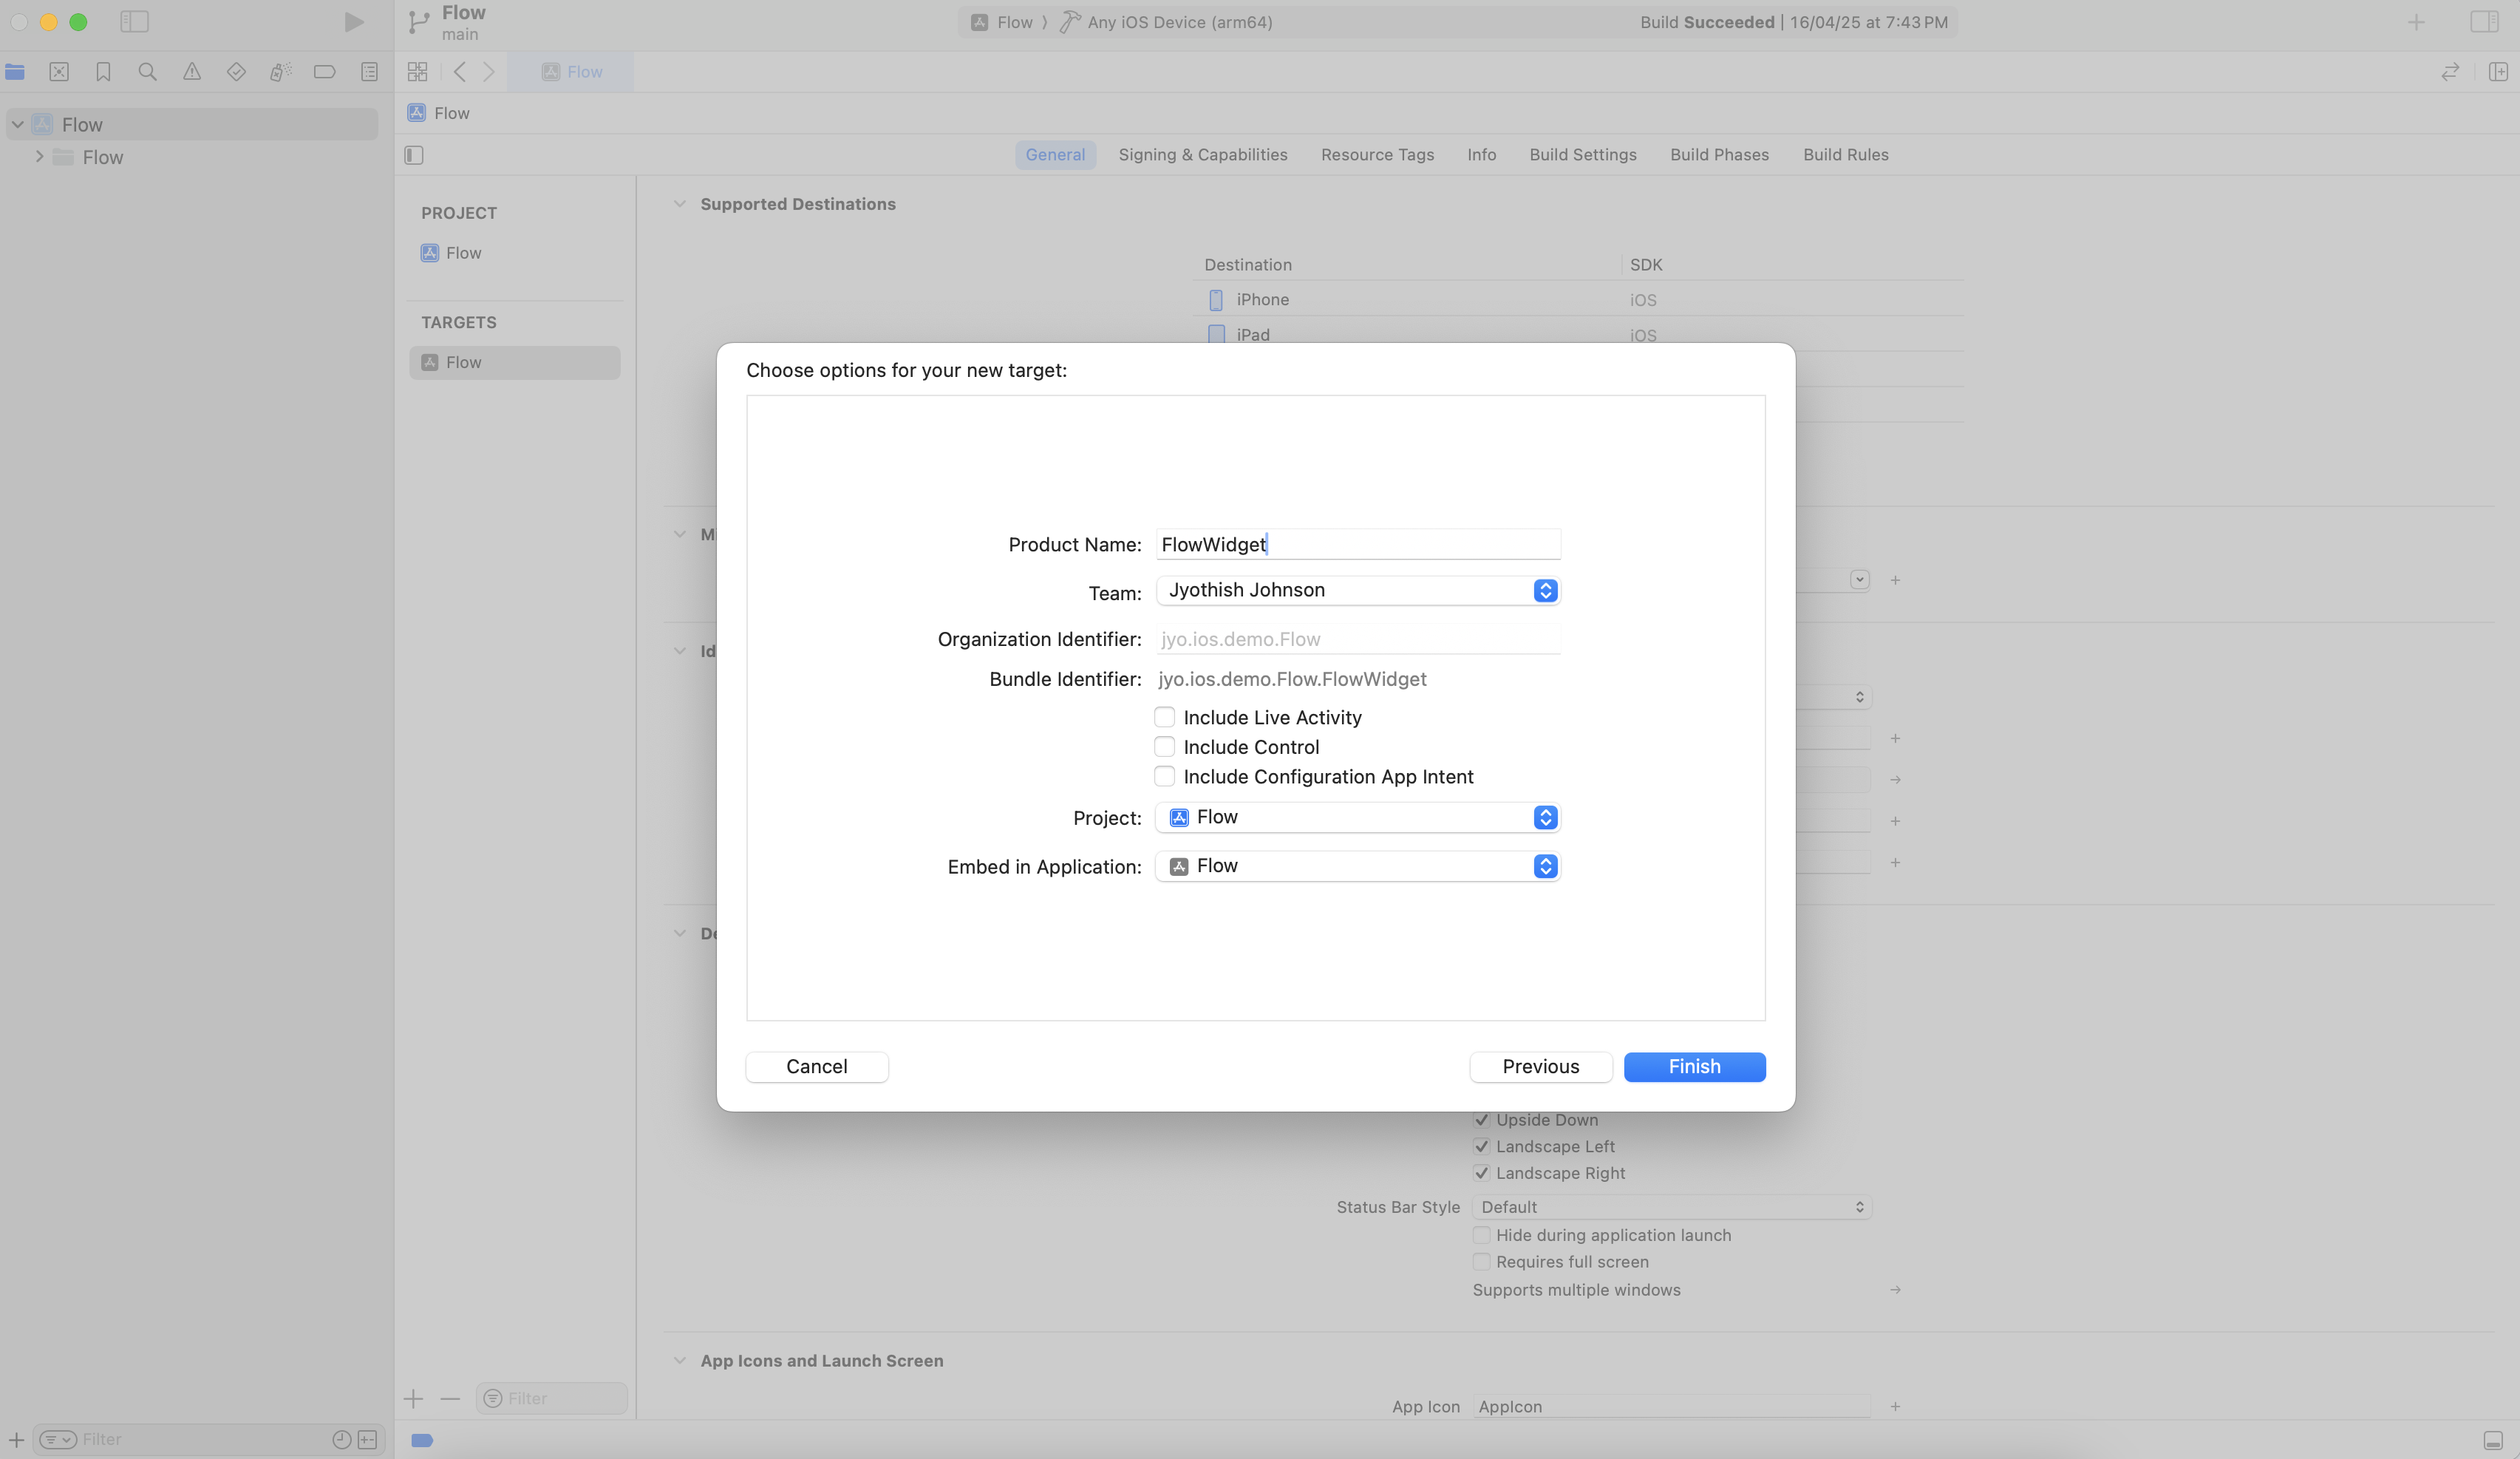This screenshot has width=2520, height=1459.
Task: Open the Test navigator diamond icon
Action: [236, 72]
